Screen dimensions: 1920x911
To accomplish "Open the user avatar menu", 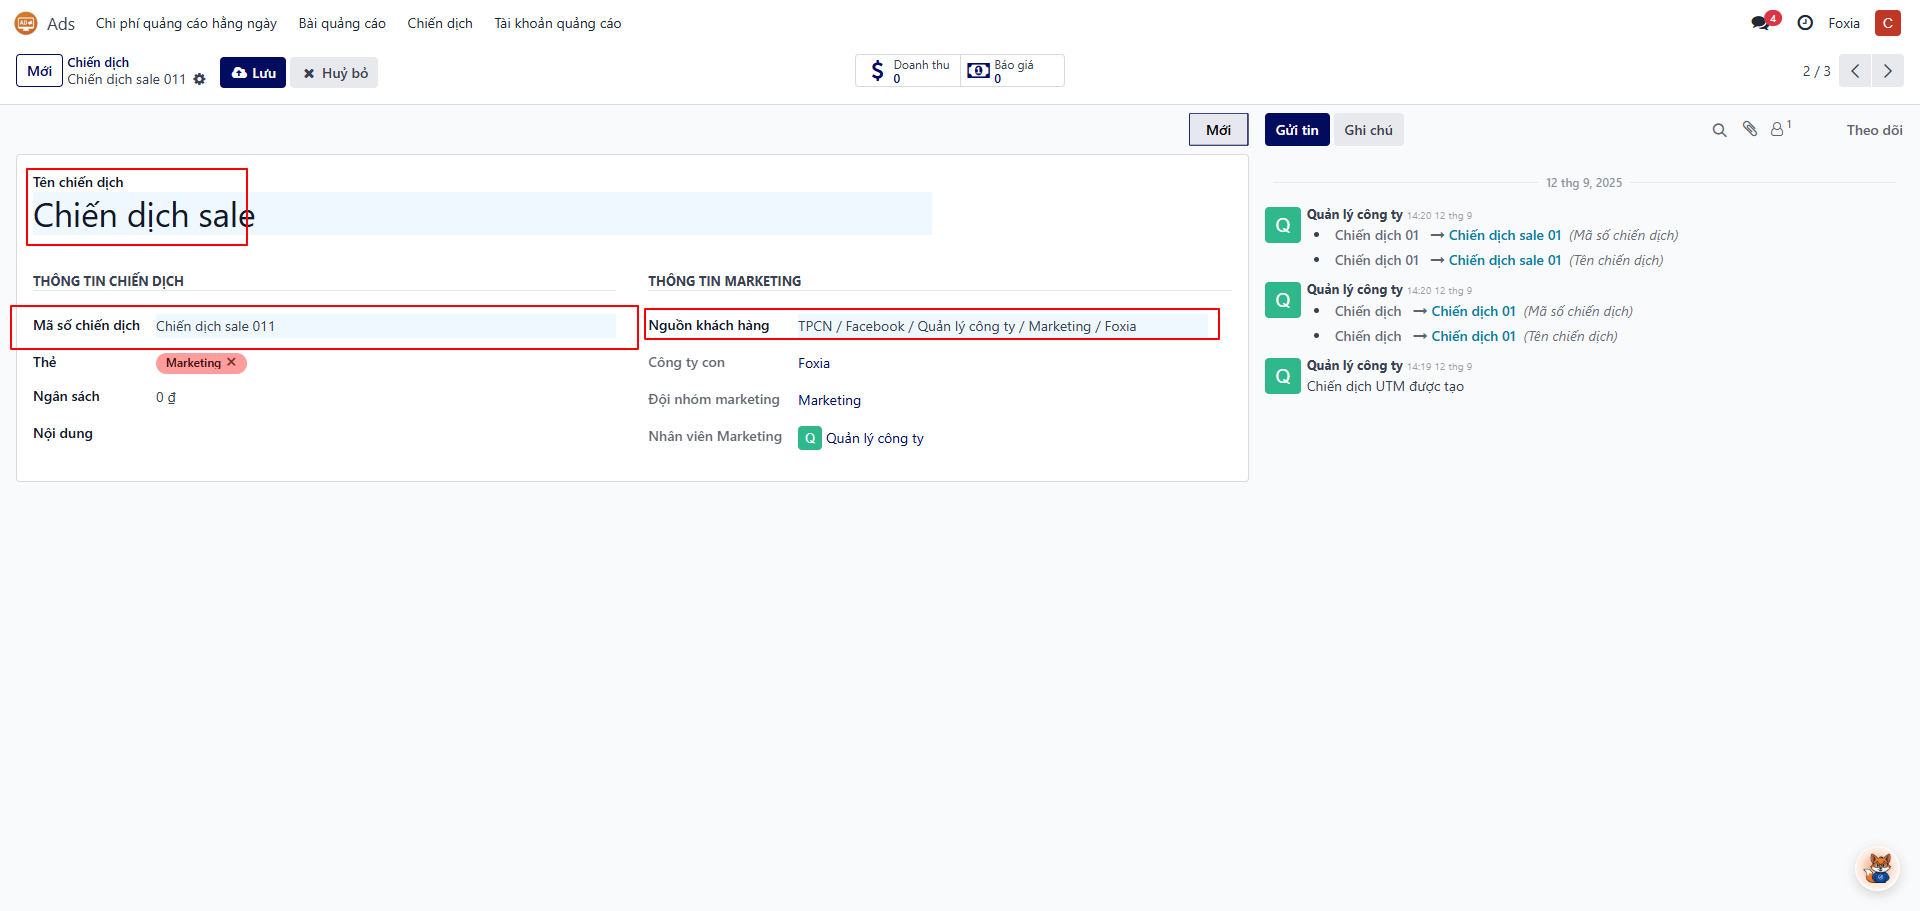I will (x=1887, y=23).
